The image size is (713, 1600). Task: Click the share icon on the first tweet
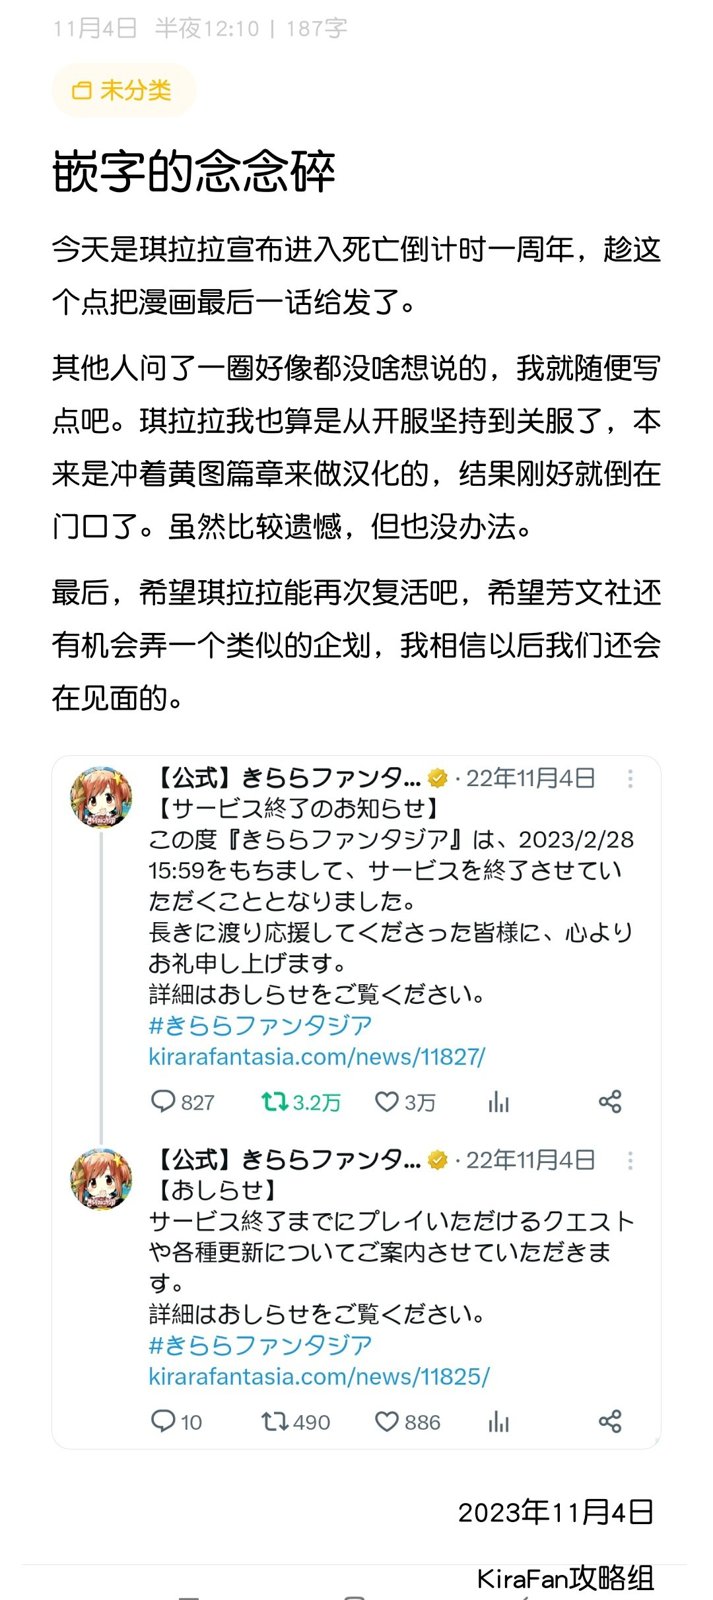pyautogui.click(x=610, y=1101)
